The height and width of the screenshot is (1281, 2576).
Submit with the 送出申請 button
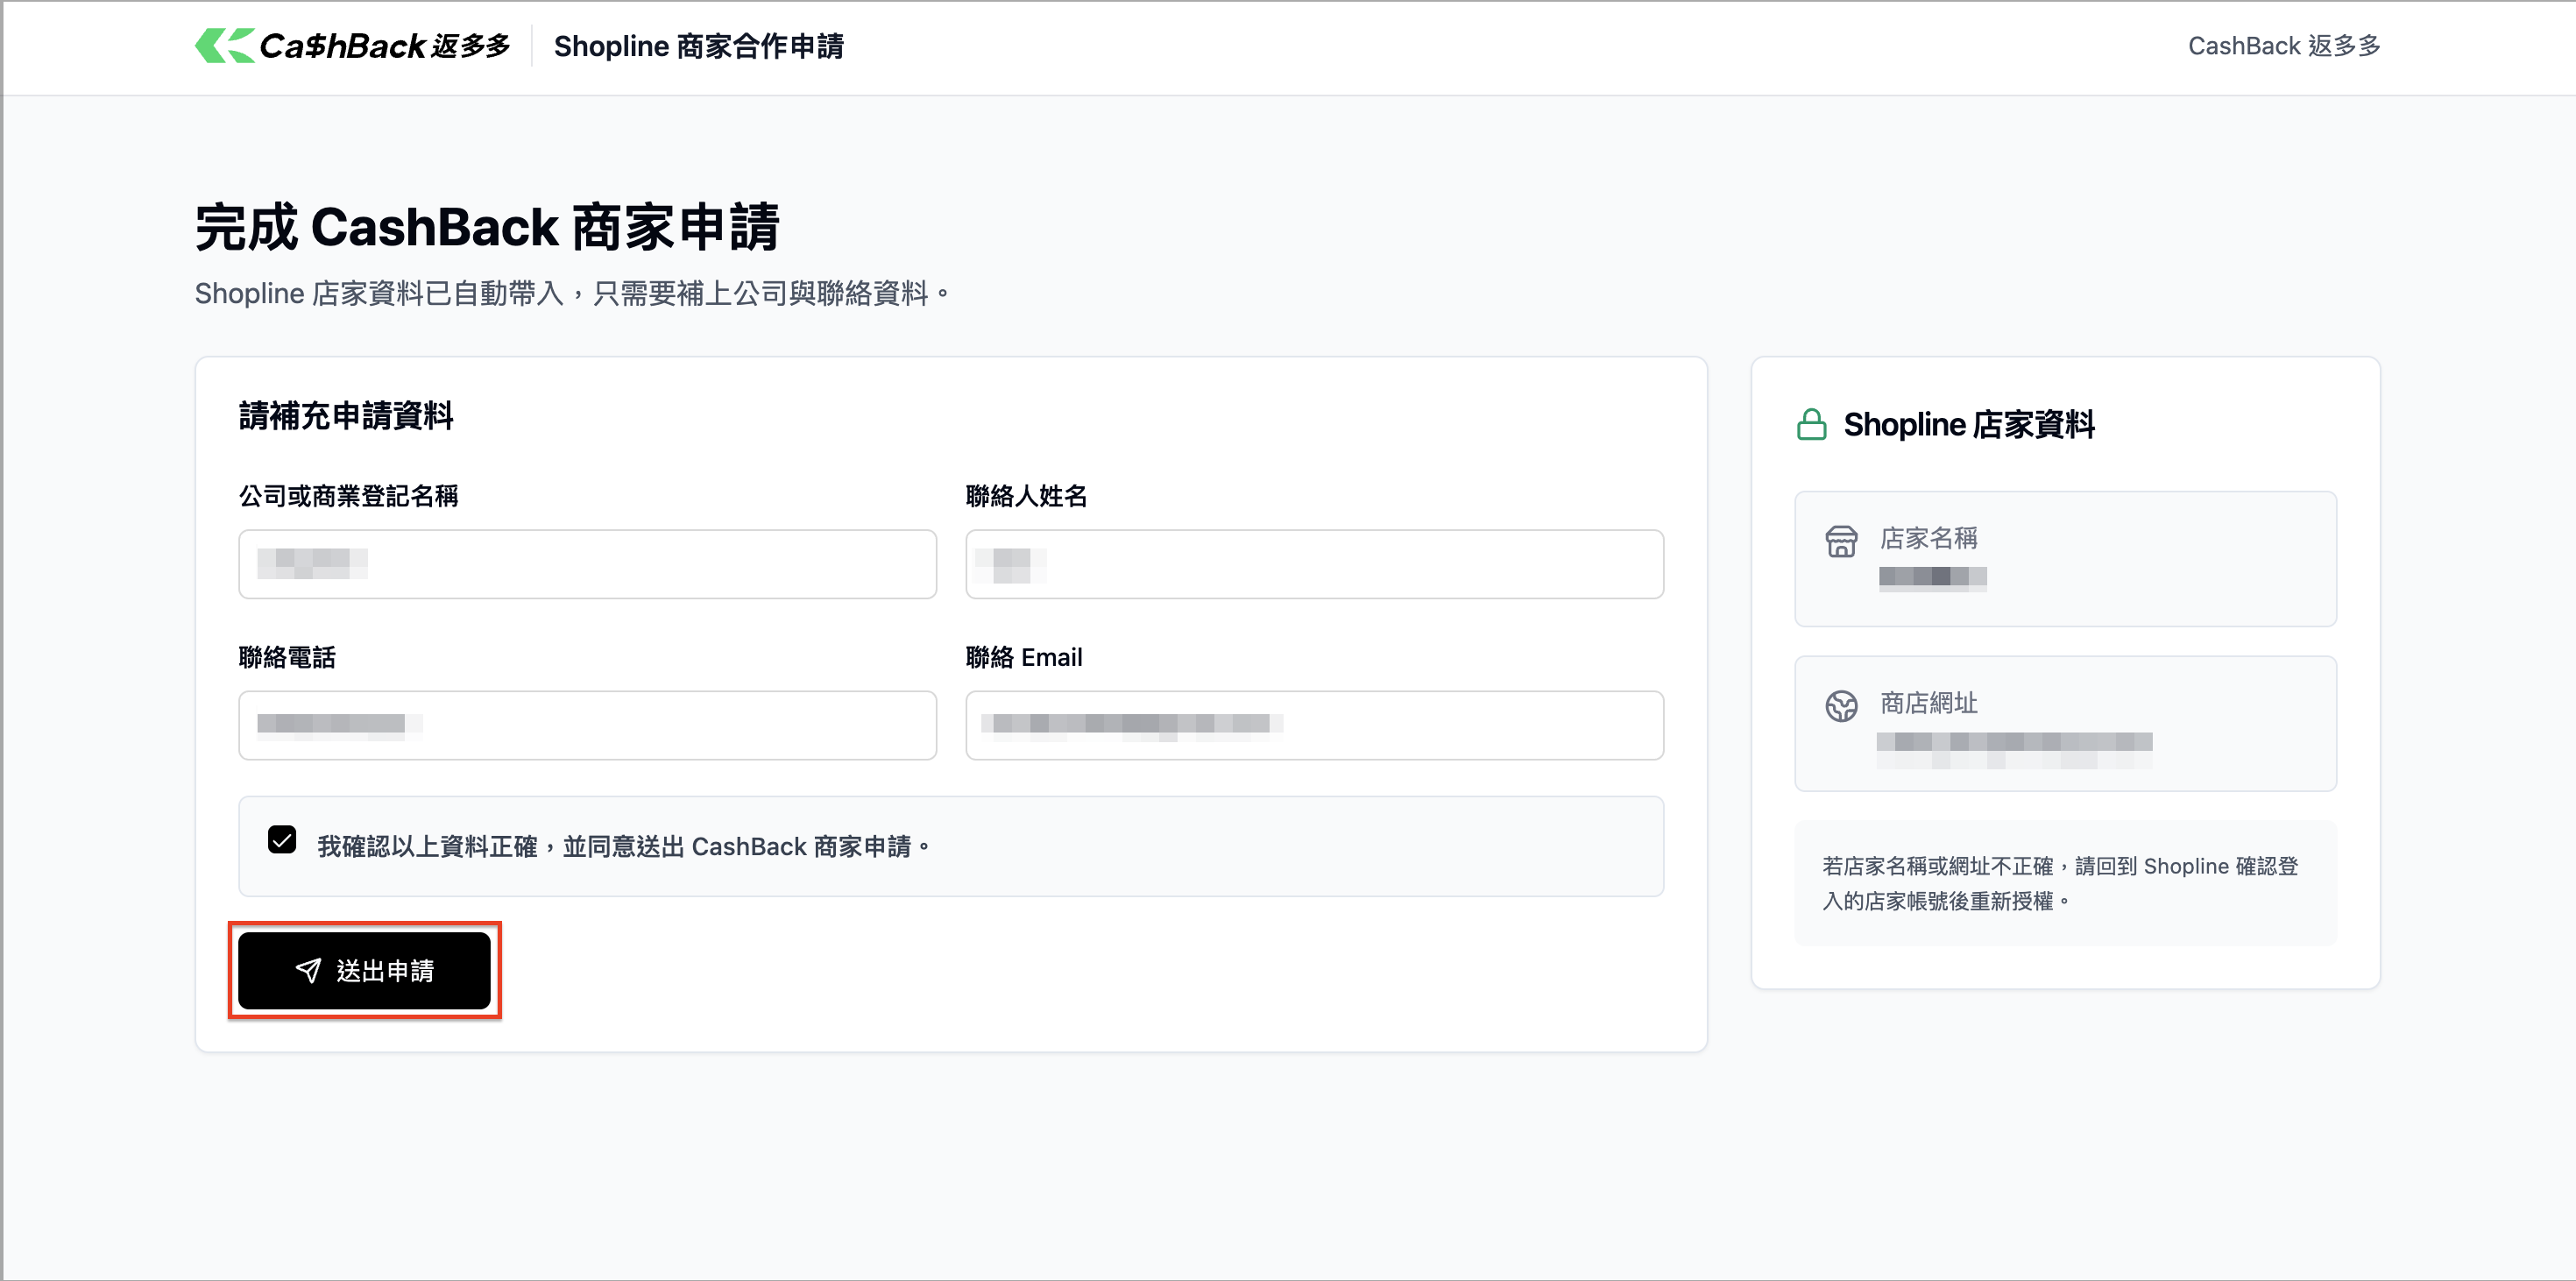point(364,970)
